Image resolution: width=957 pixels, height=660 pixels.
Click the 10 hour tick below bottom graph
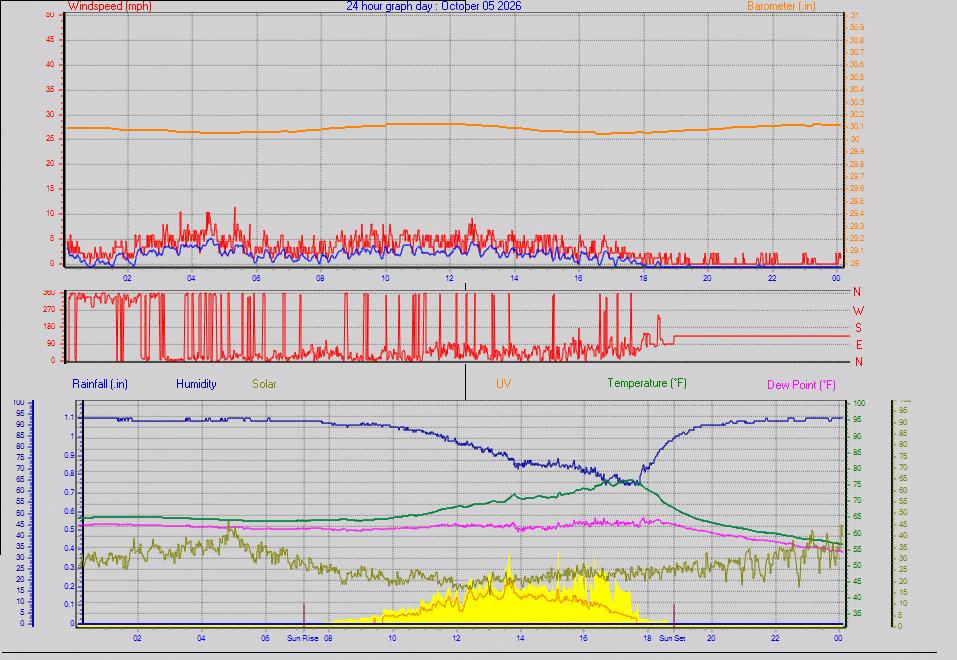[392, 638]
